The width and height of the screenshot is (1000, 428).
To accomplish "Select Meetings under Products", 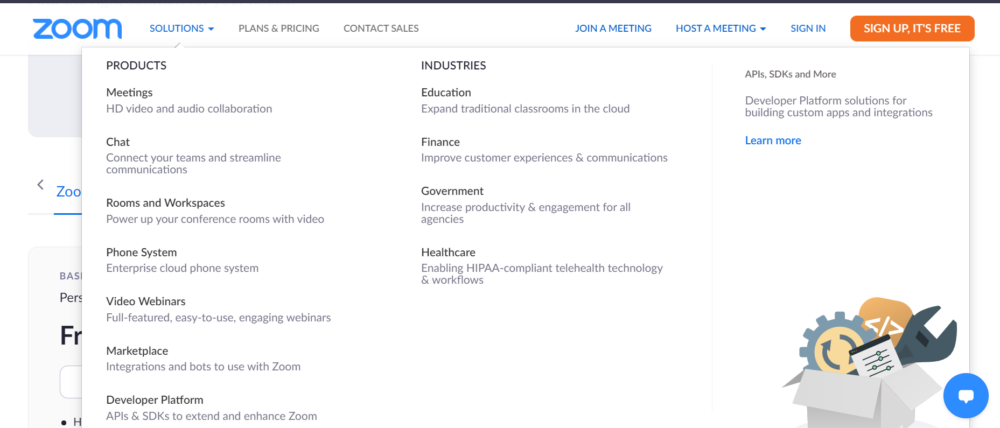I will tap(129, 92).
